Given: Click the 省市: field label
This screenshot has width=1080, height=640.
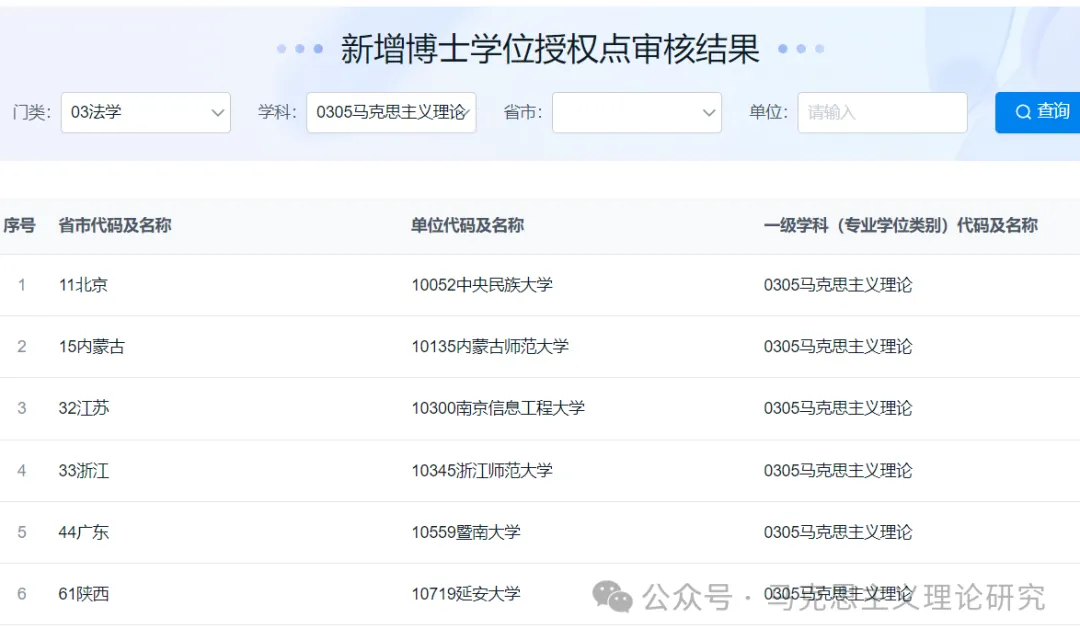Looking at the screenshot, I should click(x=523, y=112).
